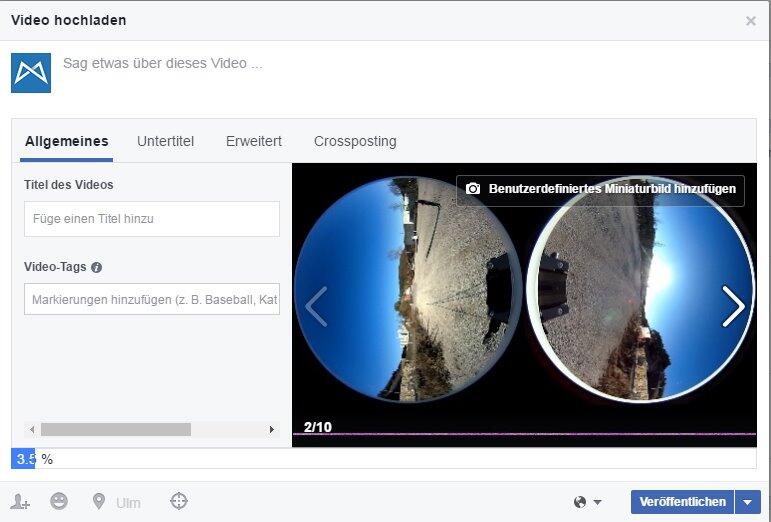The image size is (771, 522).
Task: Switch to the Untertitel tab
Action: click(x=165, y=141)
